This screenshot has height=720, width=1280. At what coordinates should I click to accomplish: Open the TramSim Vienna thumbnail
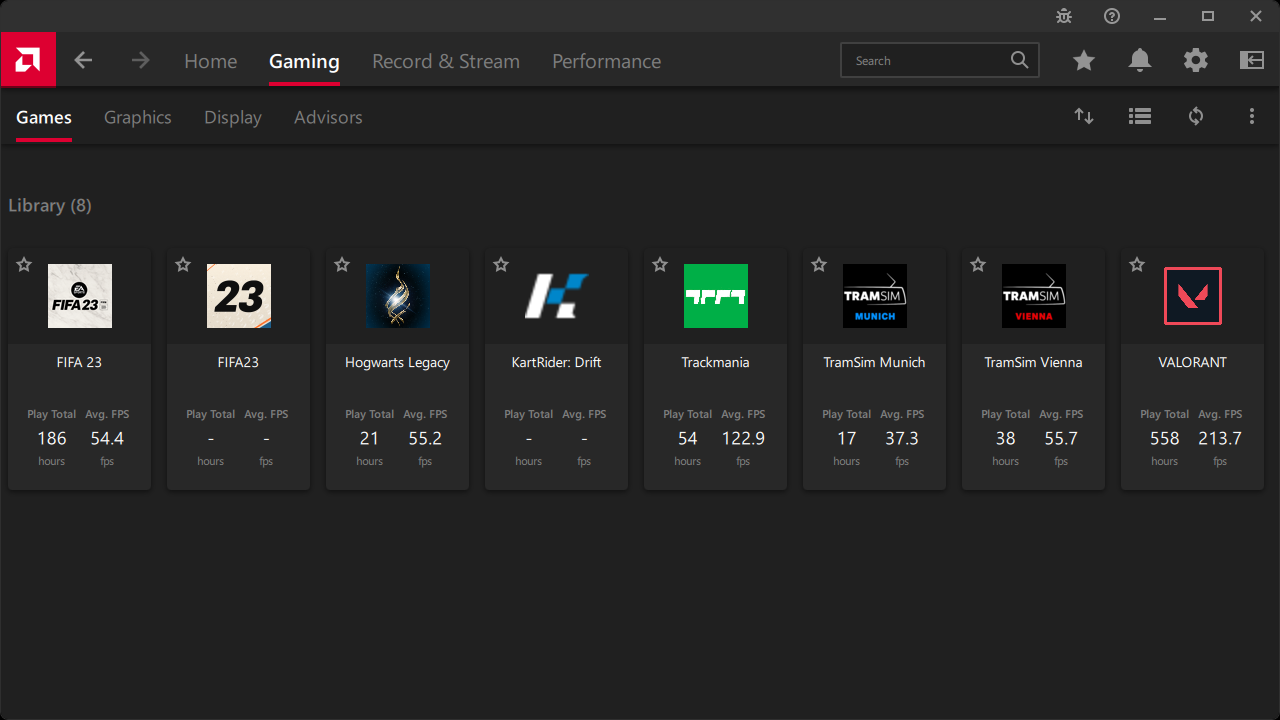point(1034,296)
